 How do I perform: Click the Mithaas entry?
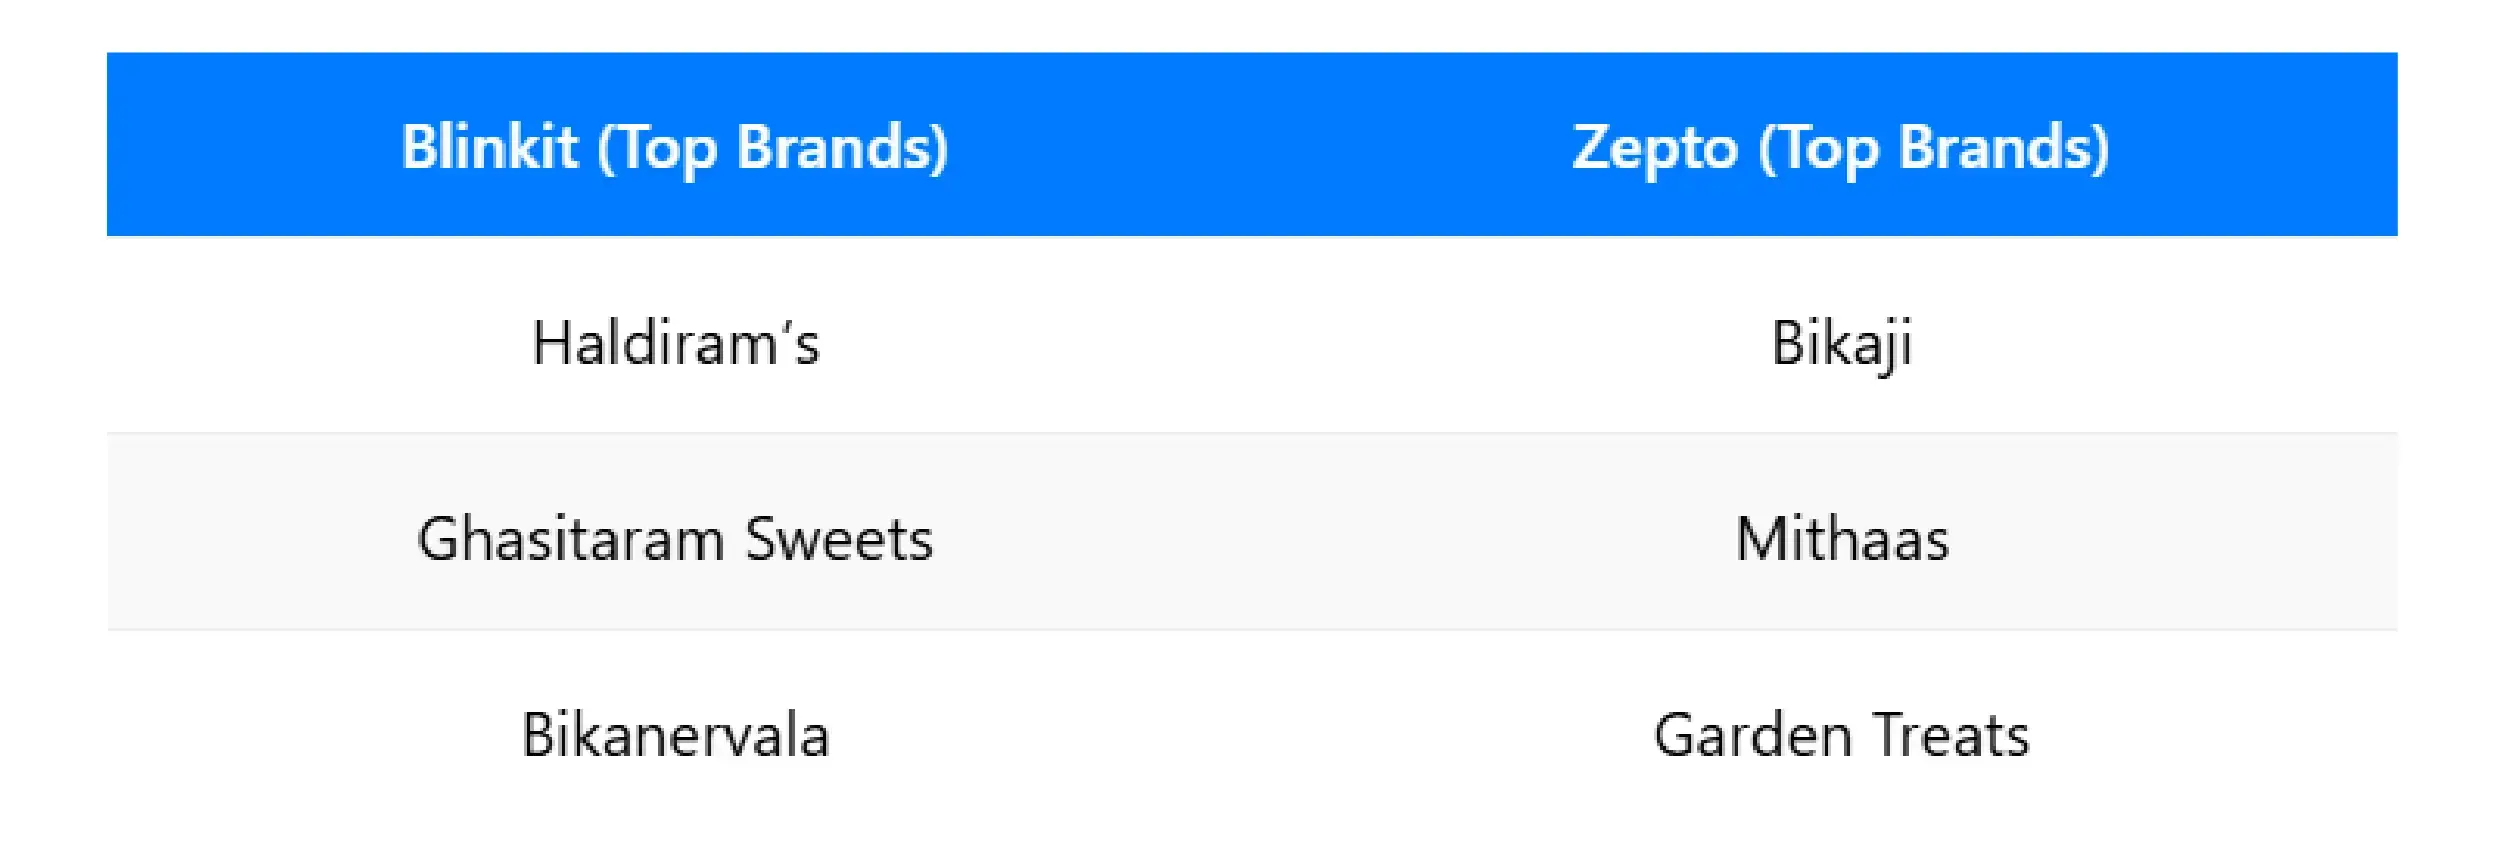tap(1842, 539)
